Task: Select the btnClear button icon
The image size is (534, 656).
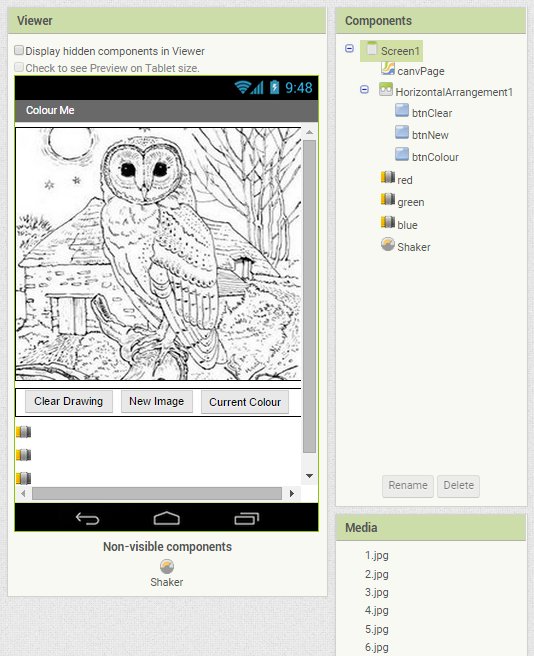Action: [402, 110]
